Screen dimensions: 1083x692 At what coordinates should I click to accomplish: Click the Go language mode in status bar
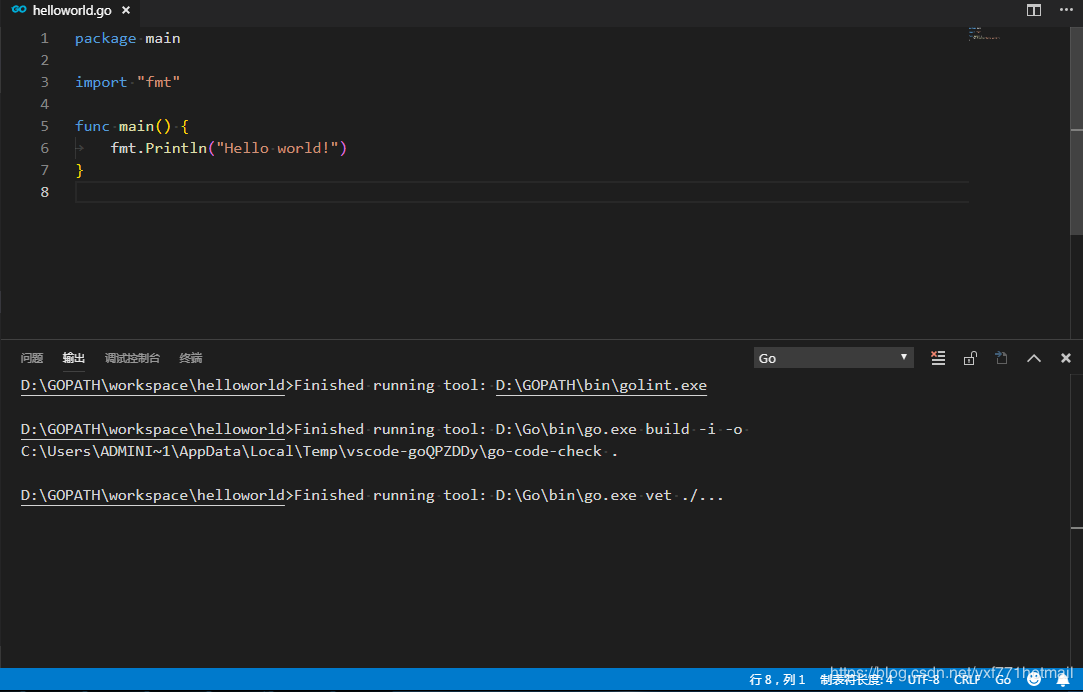[x=1003, y=680]
